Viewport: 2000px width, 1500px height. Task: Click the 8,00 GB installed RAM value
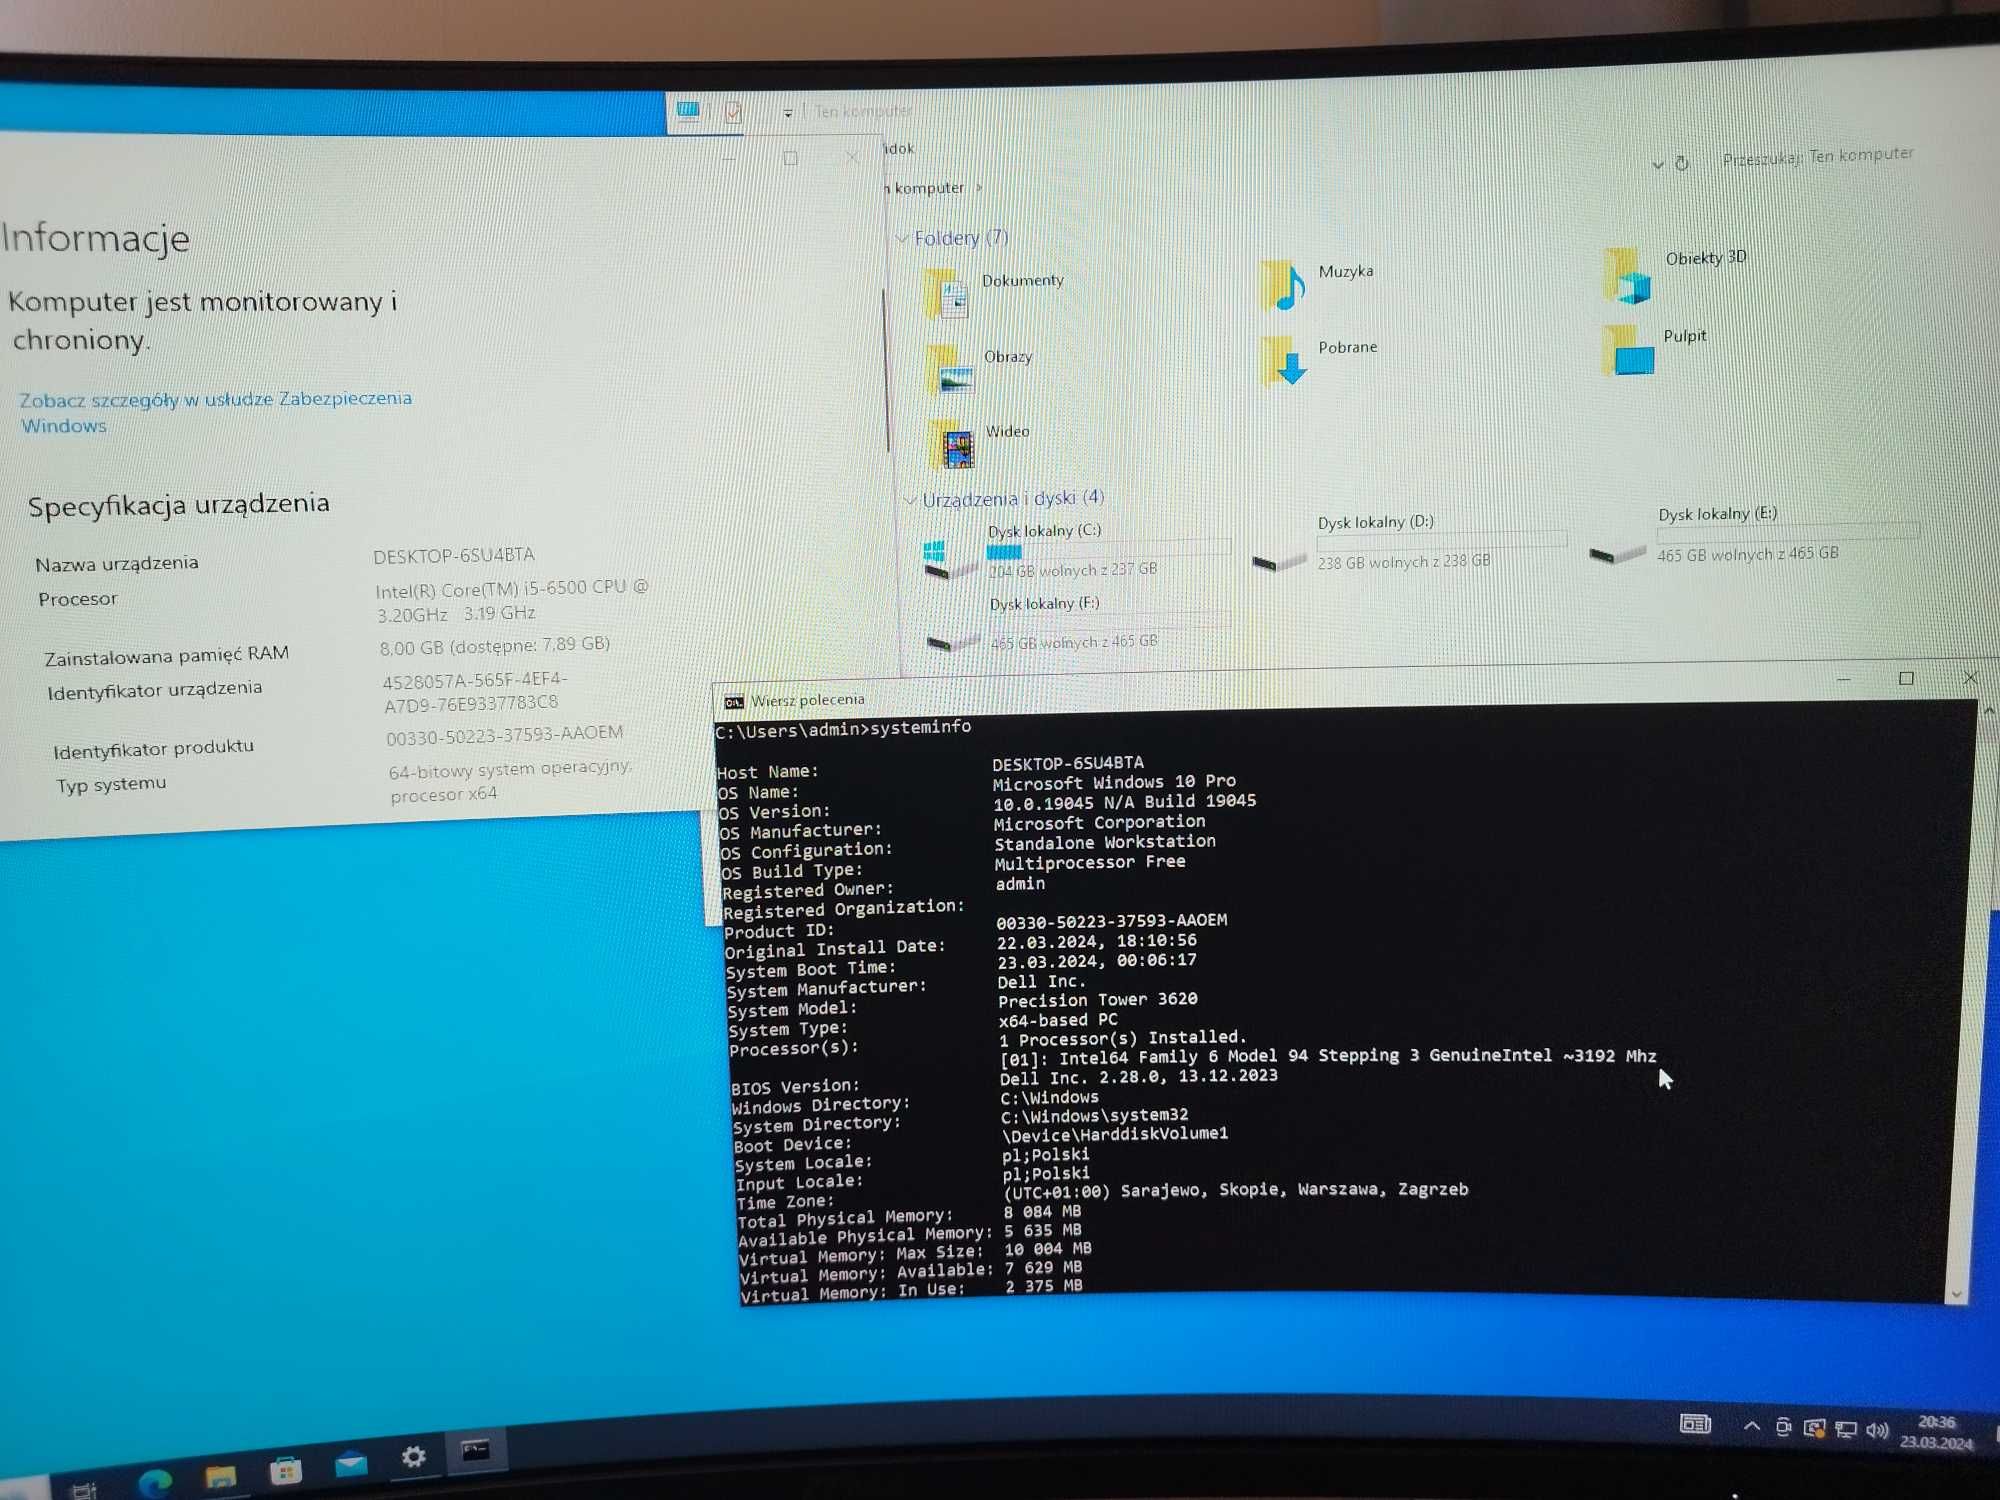[494, 646]
